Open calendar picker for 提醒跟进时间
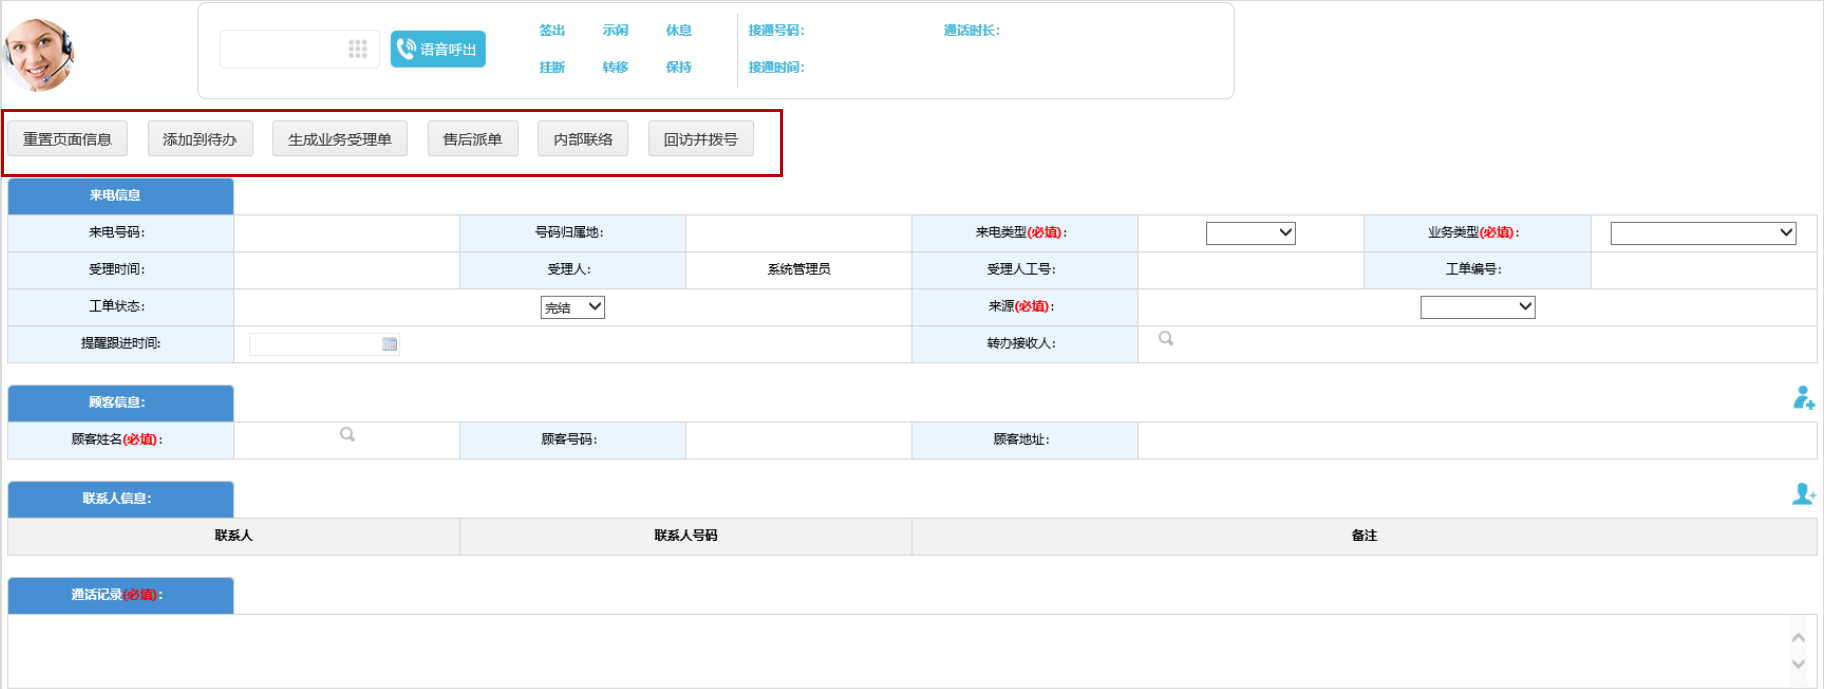Screen dimensions: 1824x689 tap(390, 344)
